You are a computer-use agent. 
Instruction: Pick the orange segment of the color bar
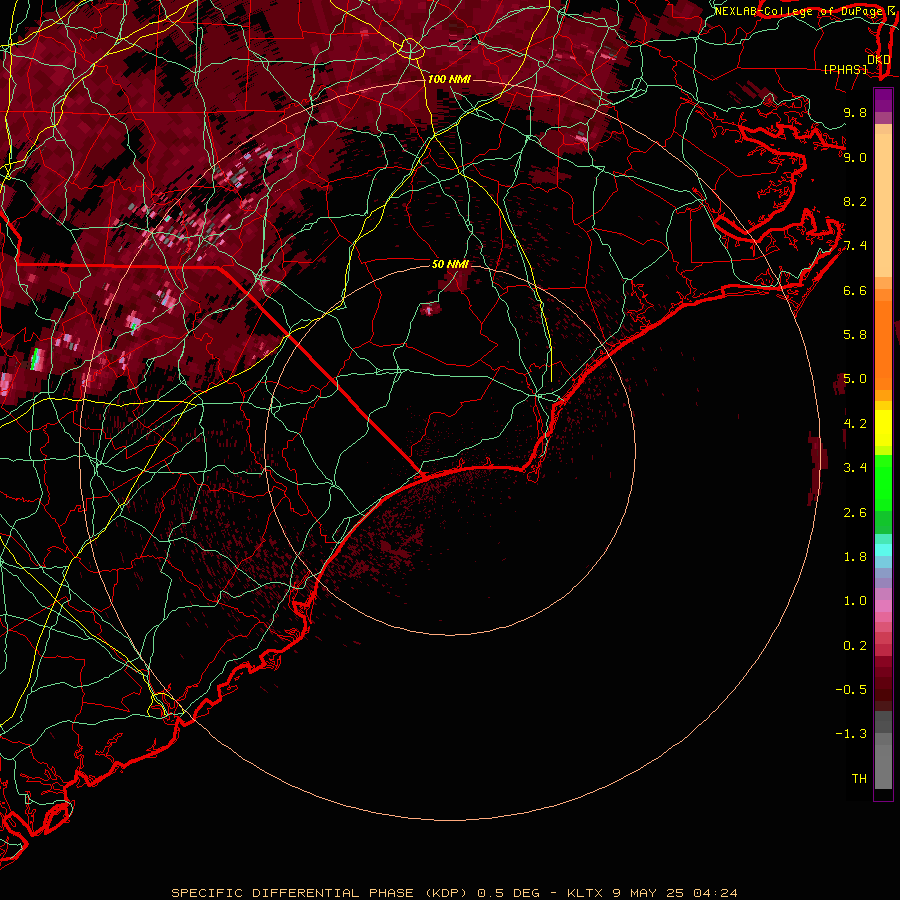[x=883, y=344]
